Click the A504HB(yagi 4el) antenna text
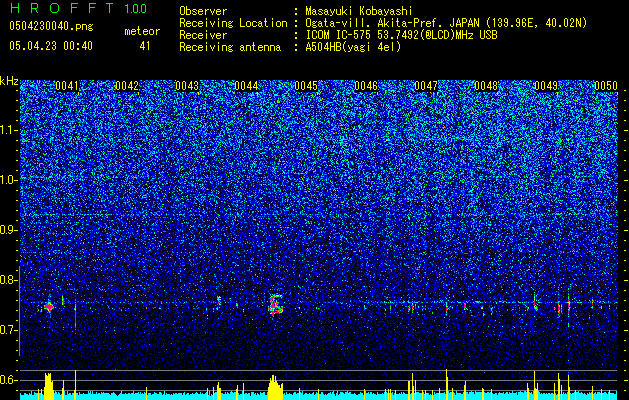 pos(353,47)
